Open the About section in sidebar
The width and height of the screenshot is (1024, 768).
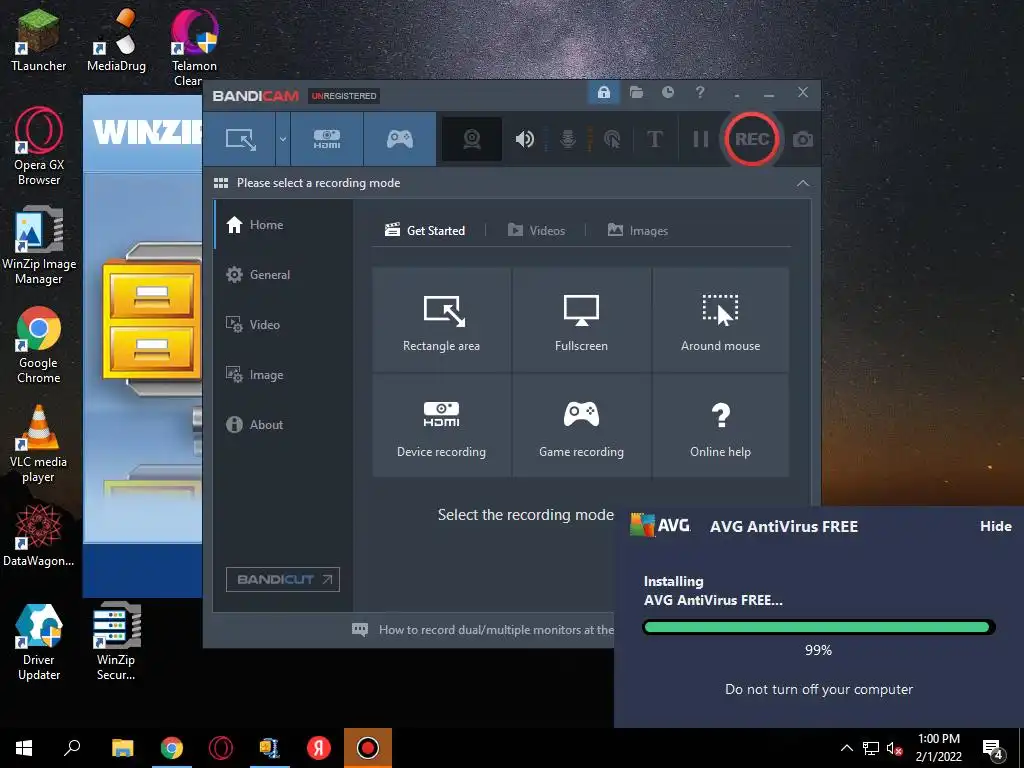click(x=283, y=424)
